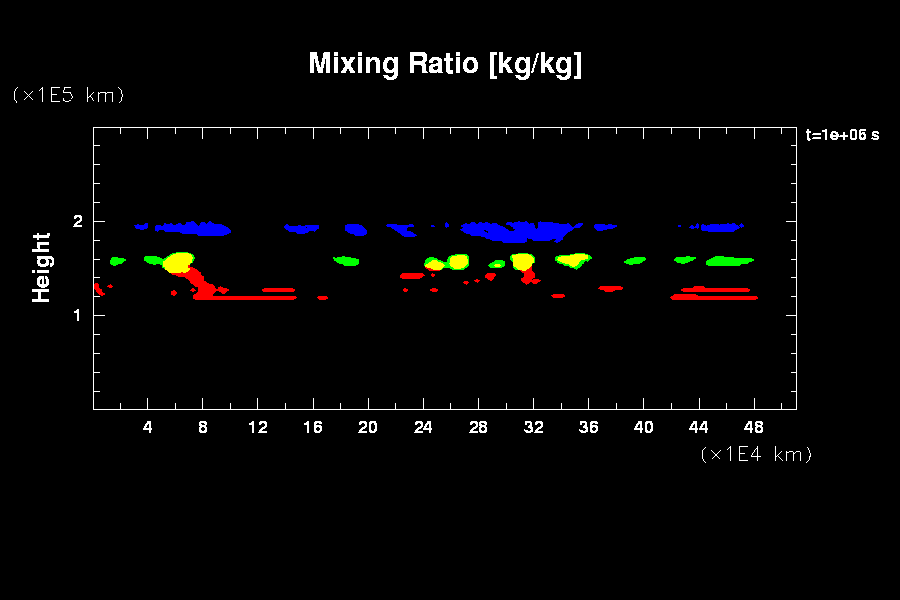Click the "Mixing Ratio [kg/kg]" plot title
900x600 pixels.
click(x=445, y=64)
